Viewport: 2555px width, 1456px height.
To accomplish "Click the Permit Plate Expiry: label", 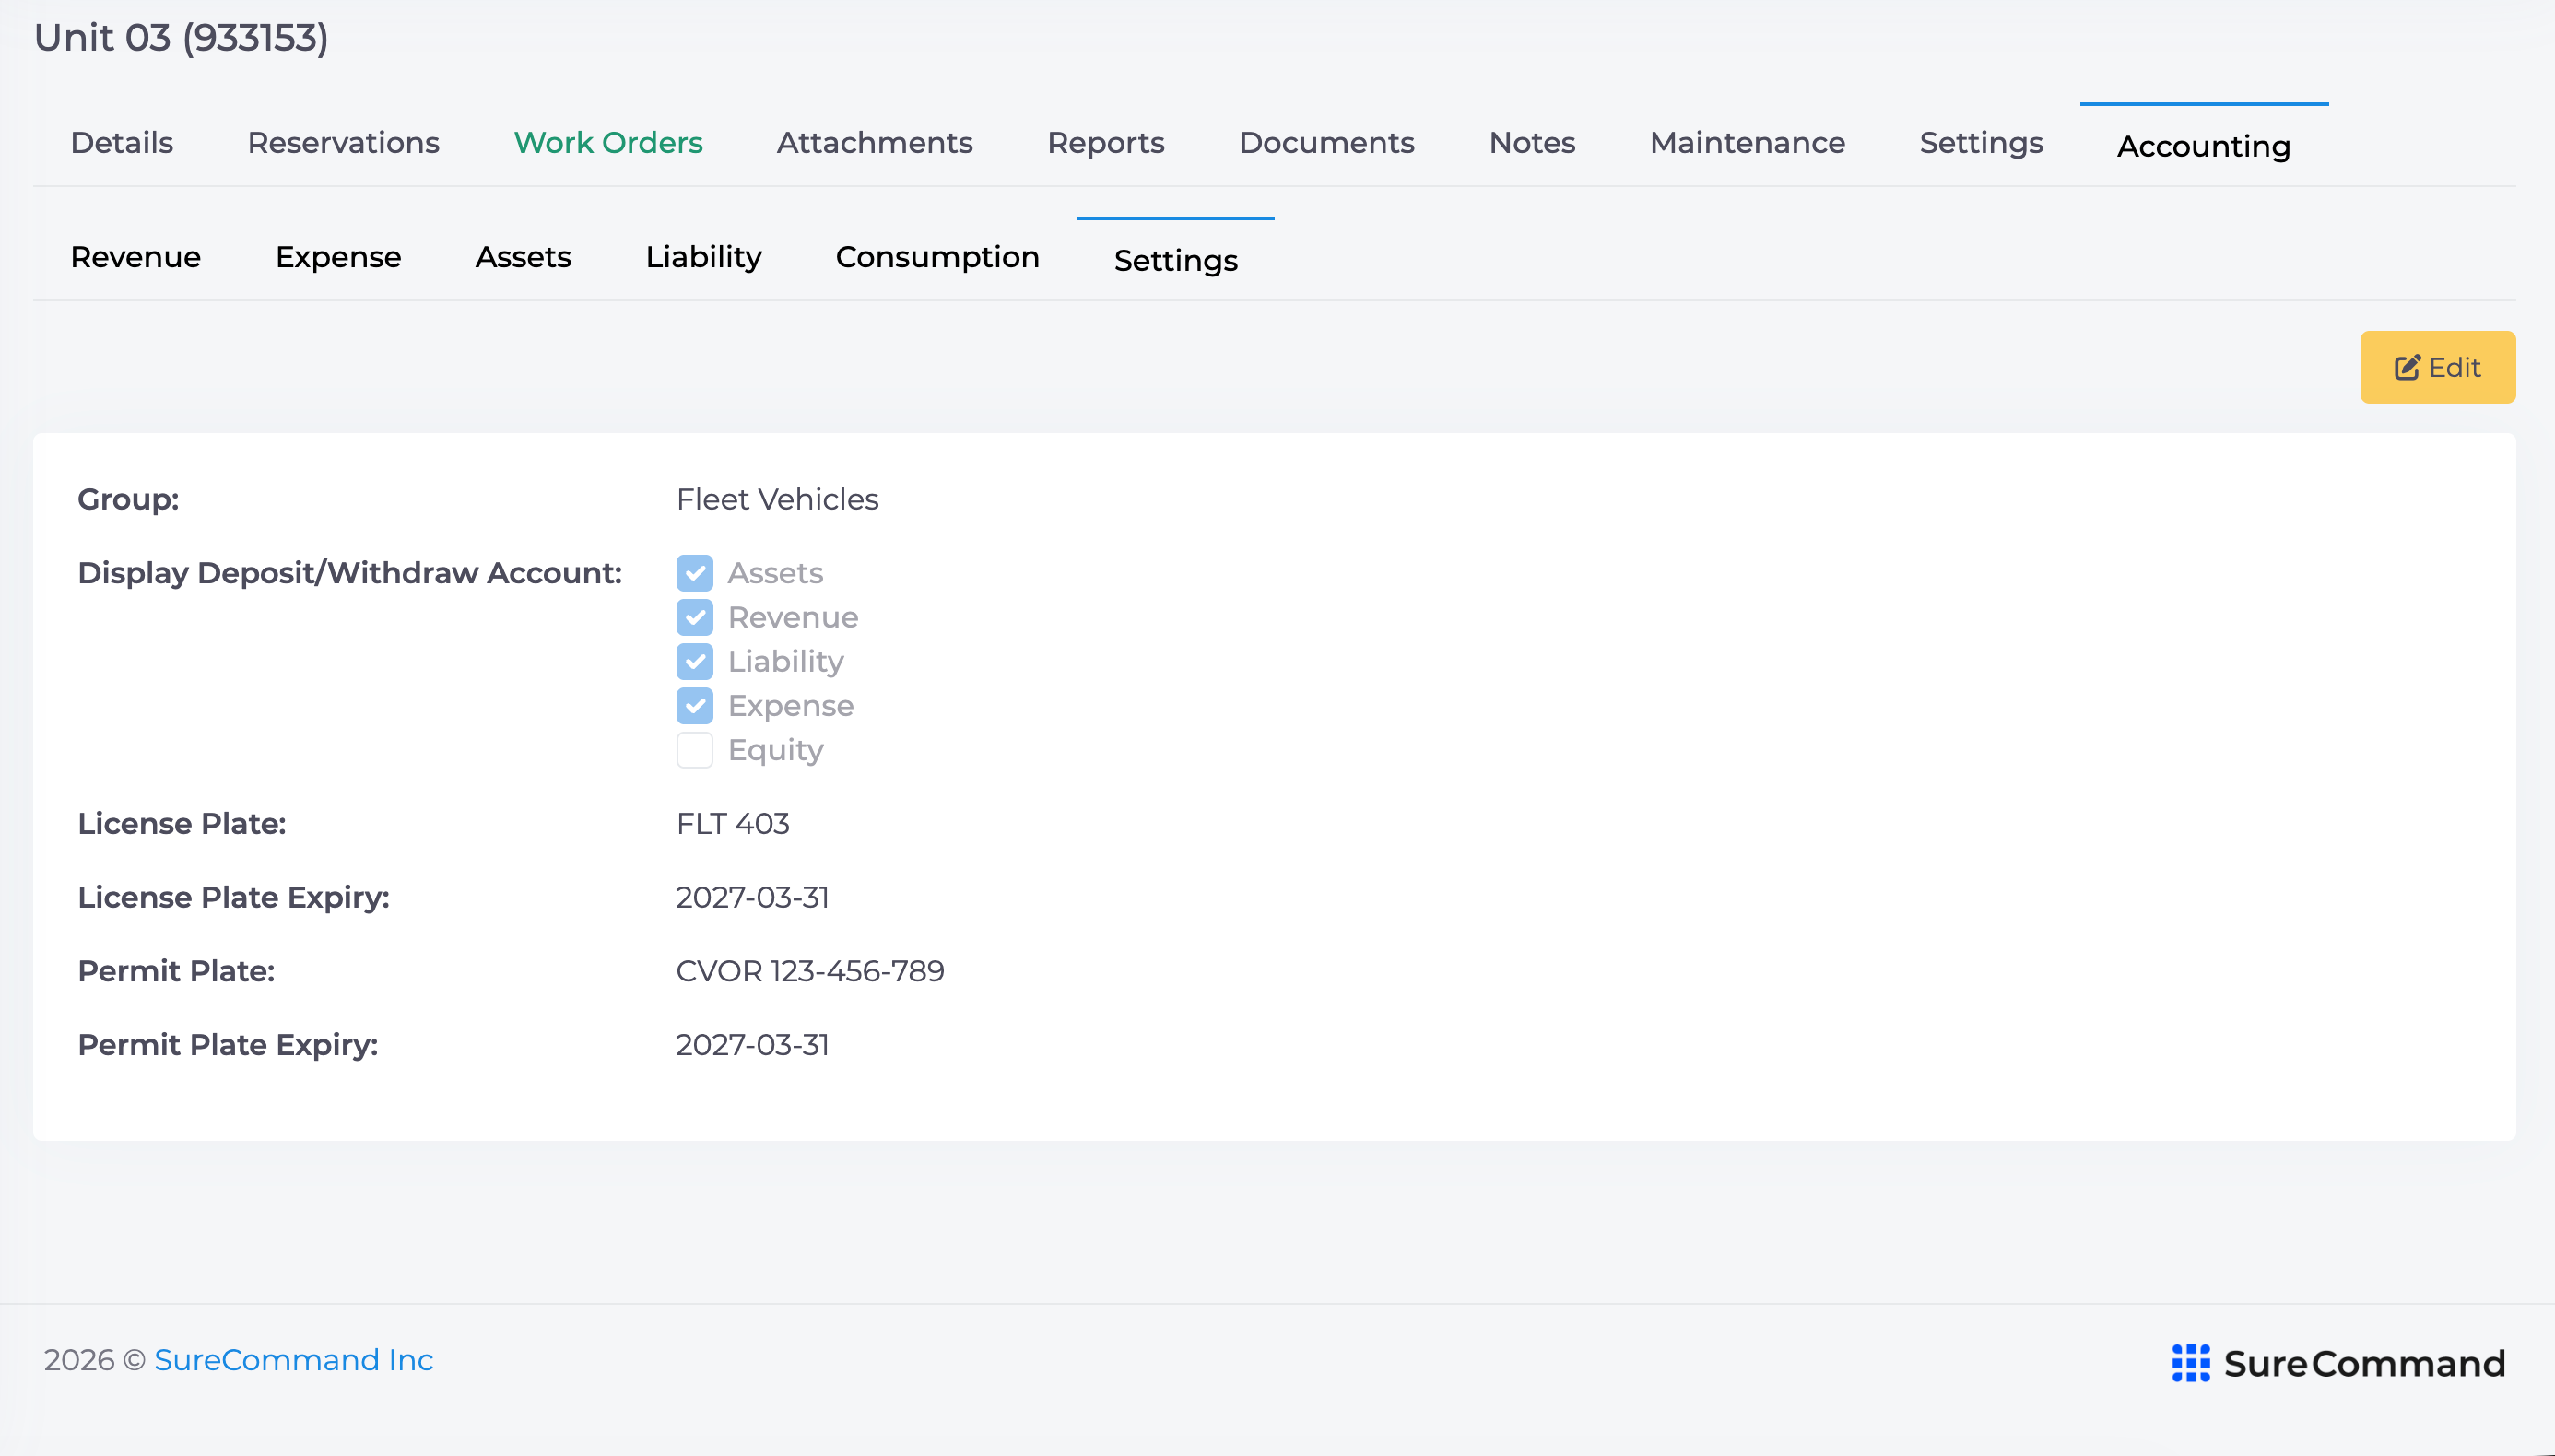I will click(x=228, y=1044).
